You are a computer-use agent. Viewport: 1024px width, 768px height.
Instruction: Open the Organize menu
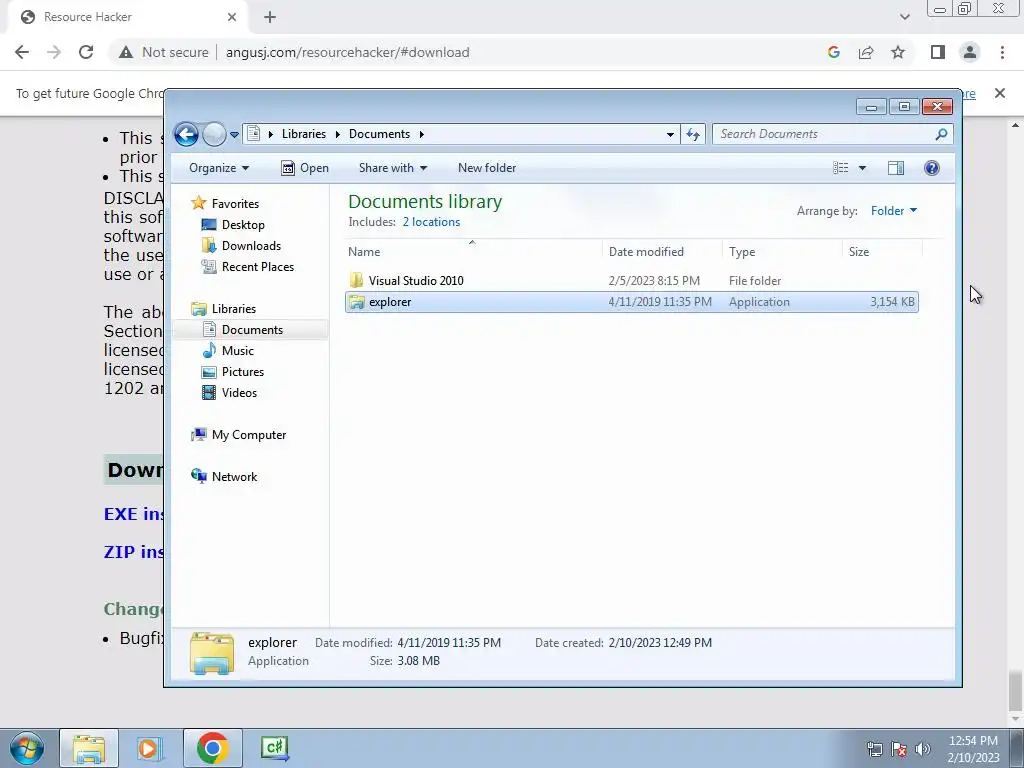(219, 168)
